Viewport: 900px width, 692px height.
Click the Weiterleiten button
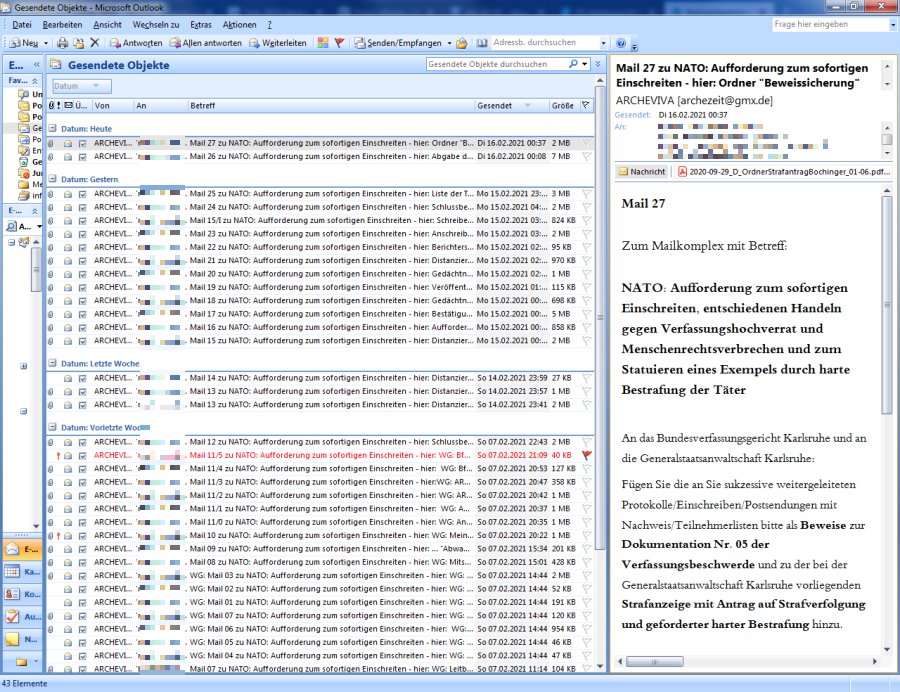[x=278, y=43]
